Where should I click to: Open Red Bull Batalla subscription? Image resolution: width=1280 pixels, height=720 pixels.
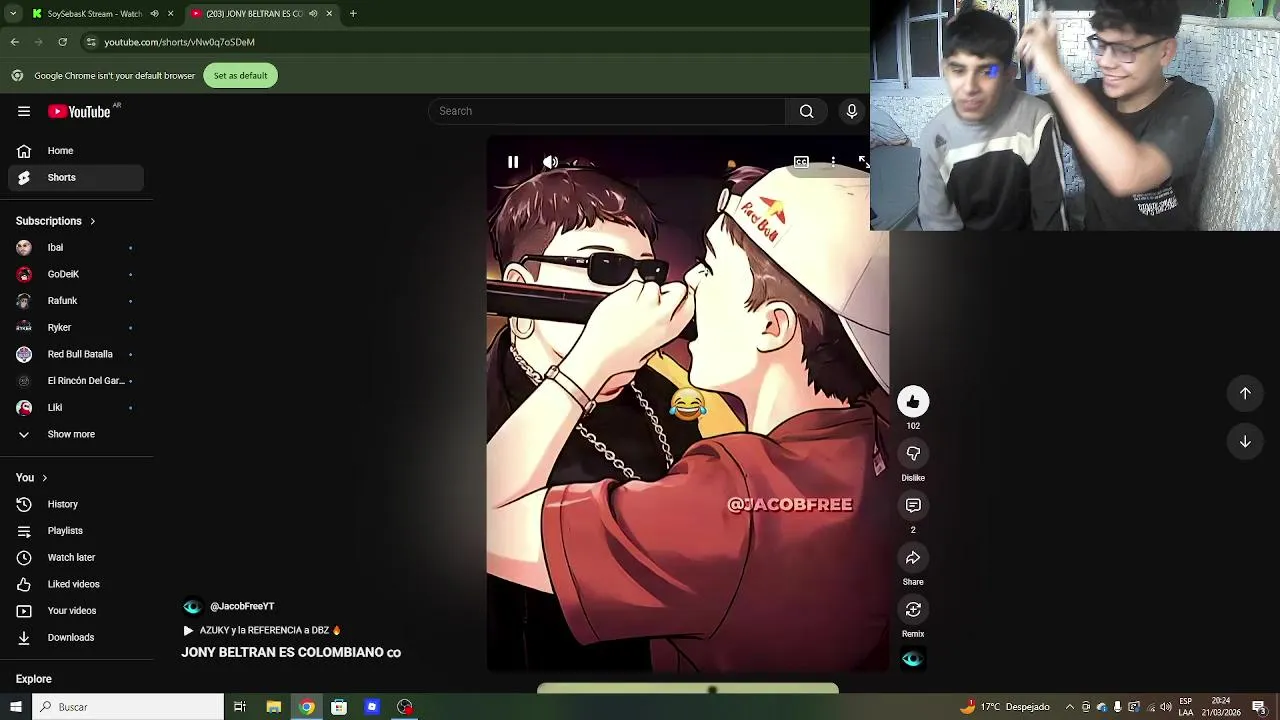click(x=76, y=354)
